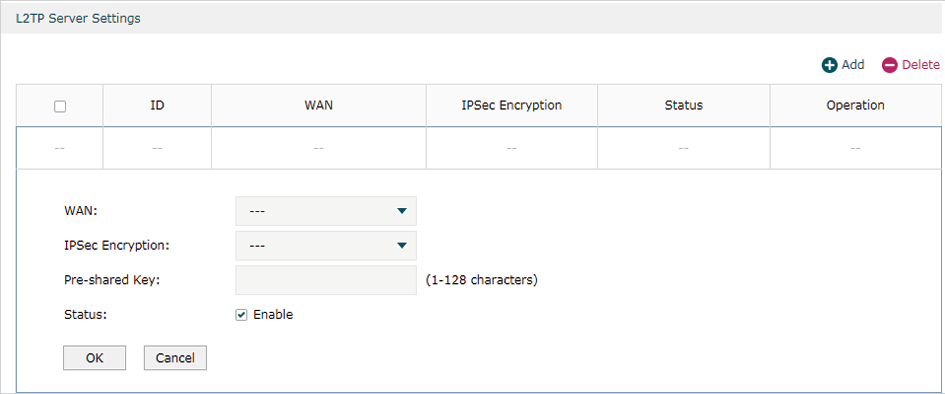Viewport: 945px width, 394px height.
Task: Click the Enable label next to Status
Action: click(273, 314)
